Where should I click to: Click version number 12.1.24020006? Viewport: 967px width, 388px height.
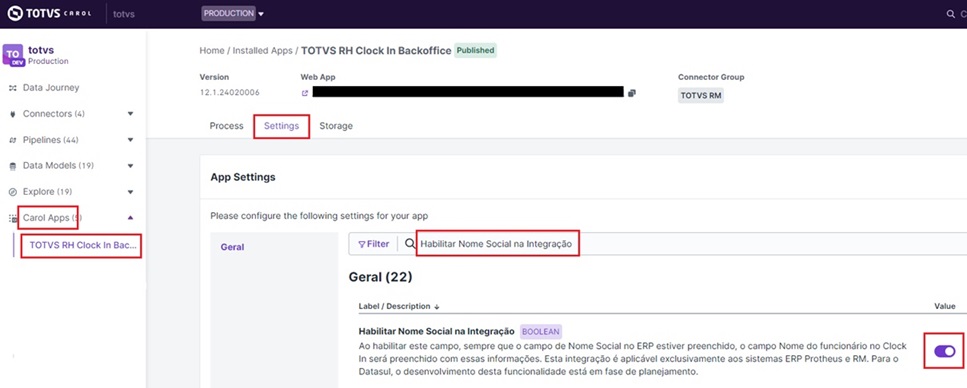229,93
